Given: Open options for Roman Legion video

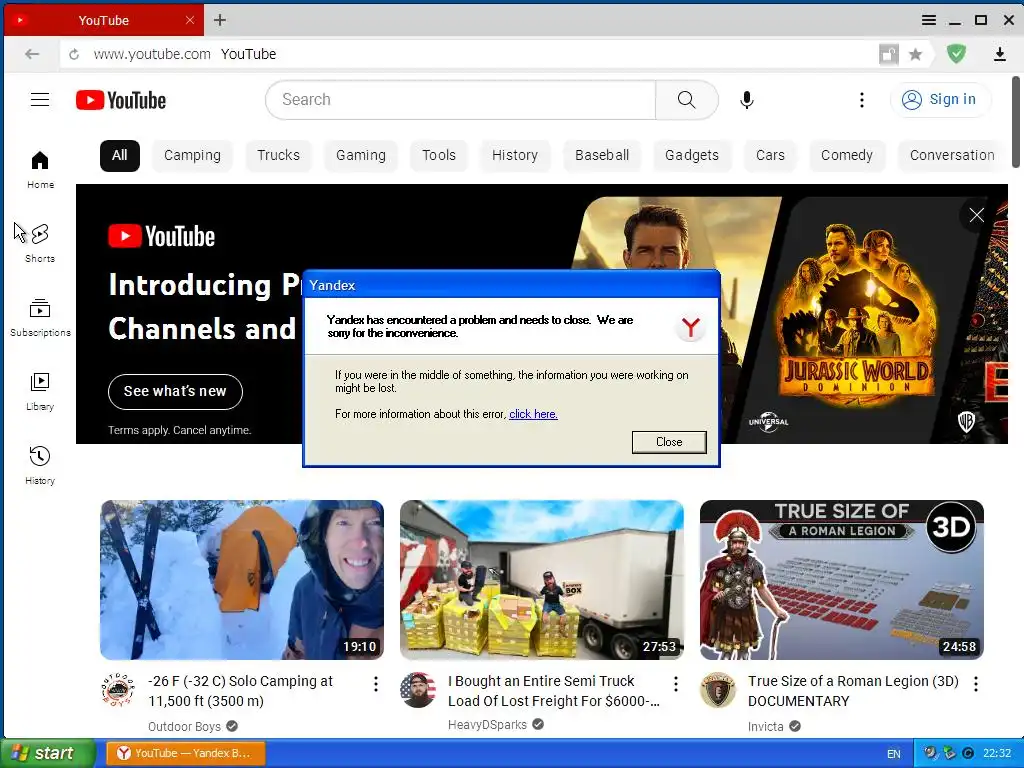Looking at the screenshot, I should [x=975, y=684].
